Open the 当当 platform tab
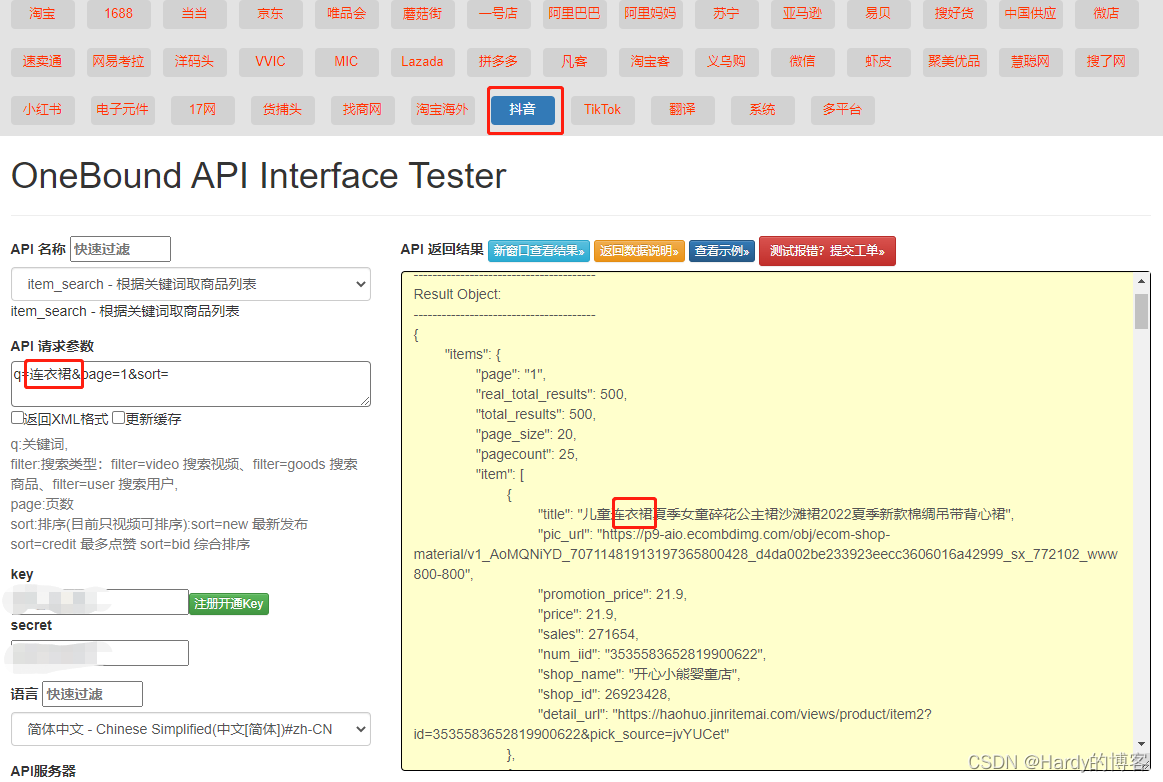 [x=194, y=13]
